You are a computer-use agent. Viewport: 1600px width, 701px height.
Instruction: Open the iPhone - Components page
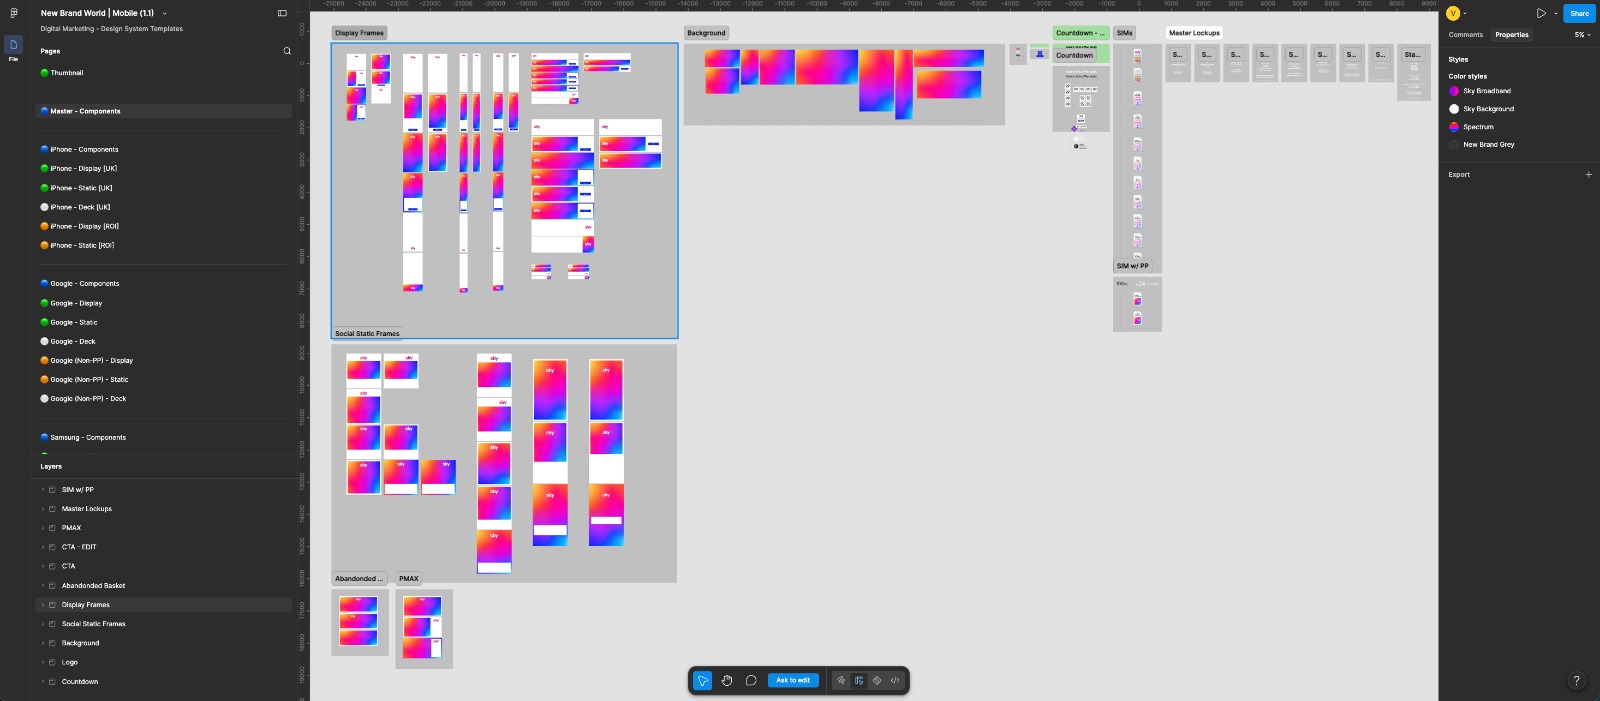(163, 149)
